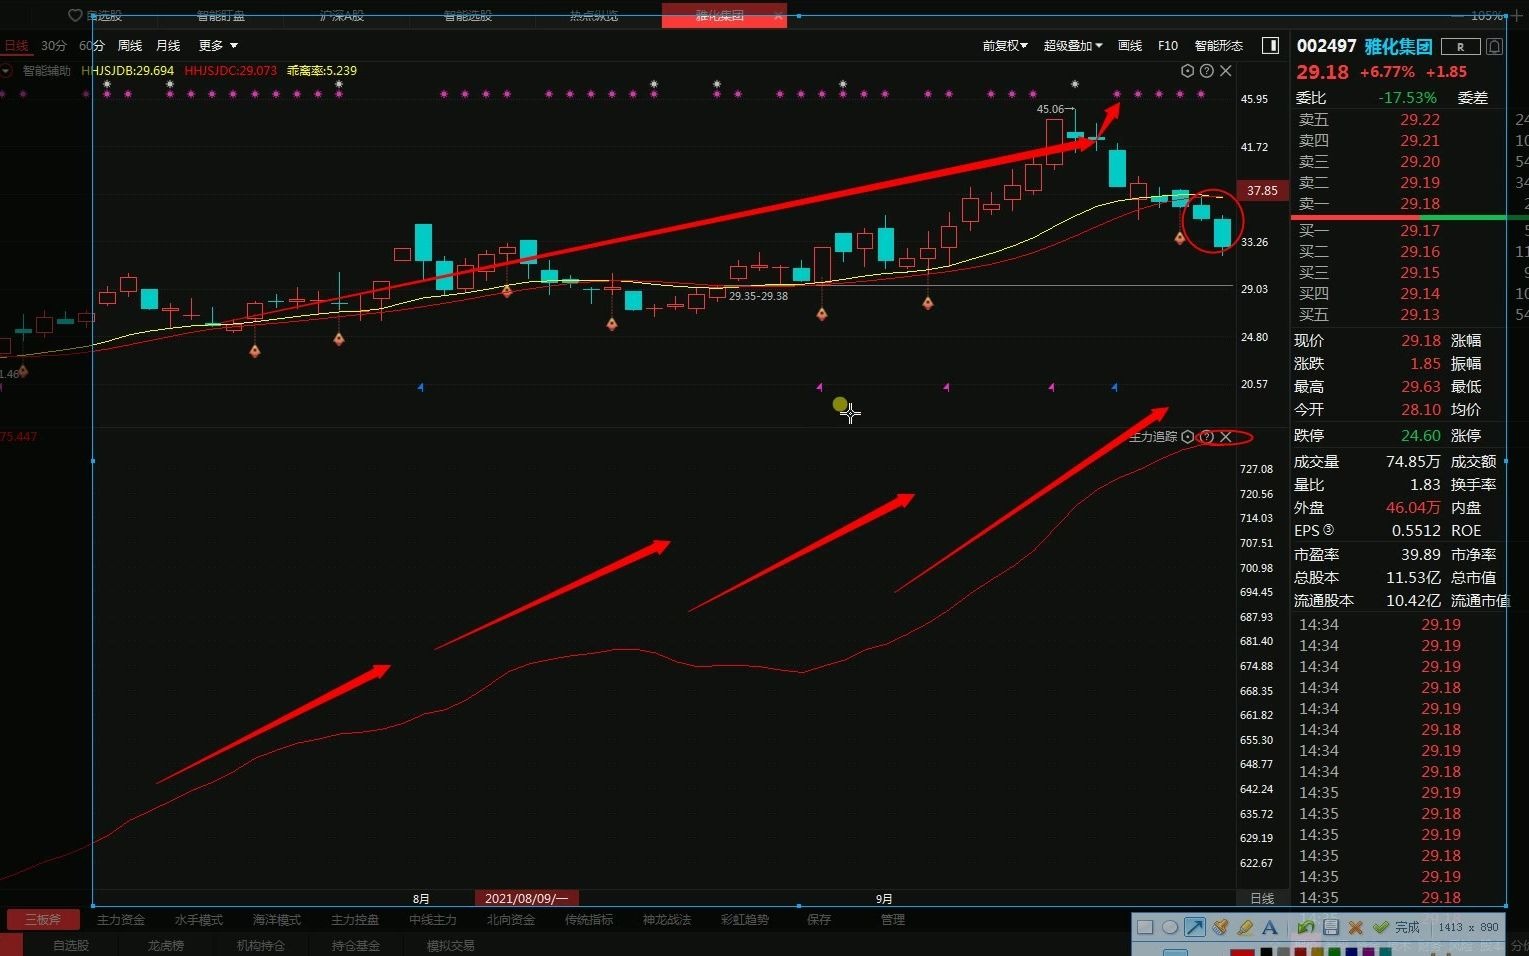Open the 龙虎榜 bottom tab
Screen dimensions: 1529x956
pos(166,945)
